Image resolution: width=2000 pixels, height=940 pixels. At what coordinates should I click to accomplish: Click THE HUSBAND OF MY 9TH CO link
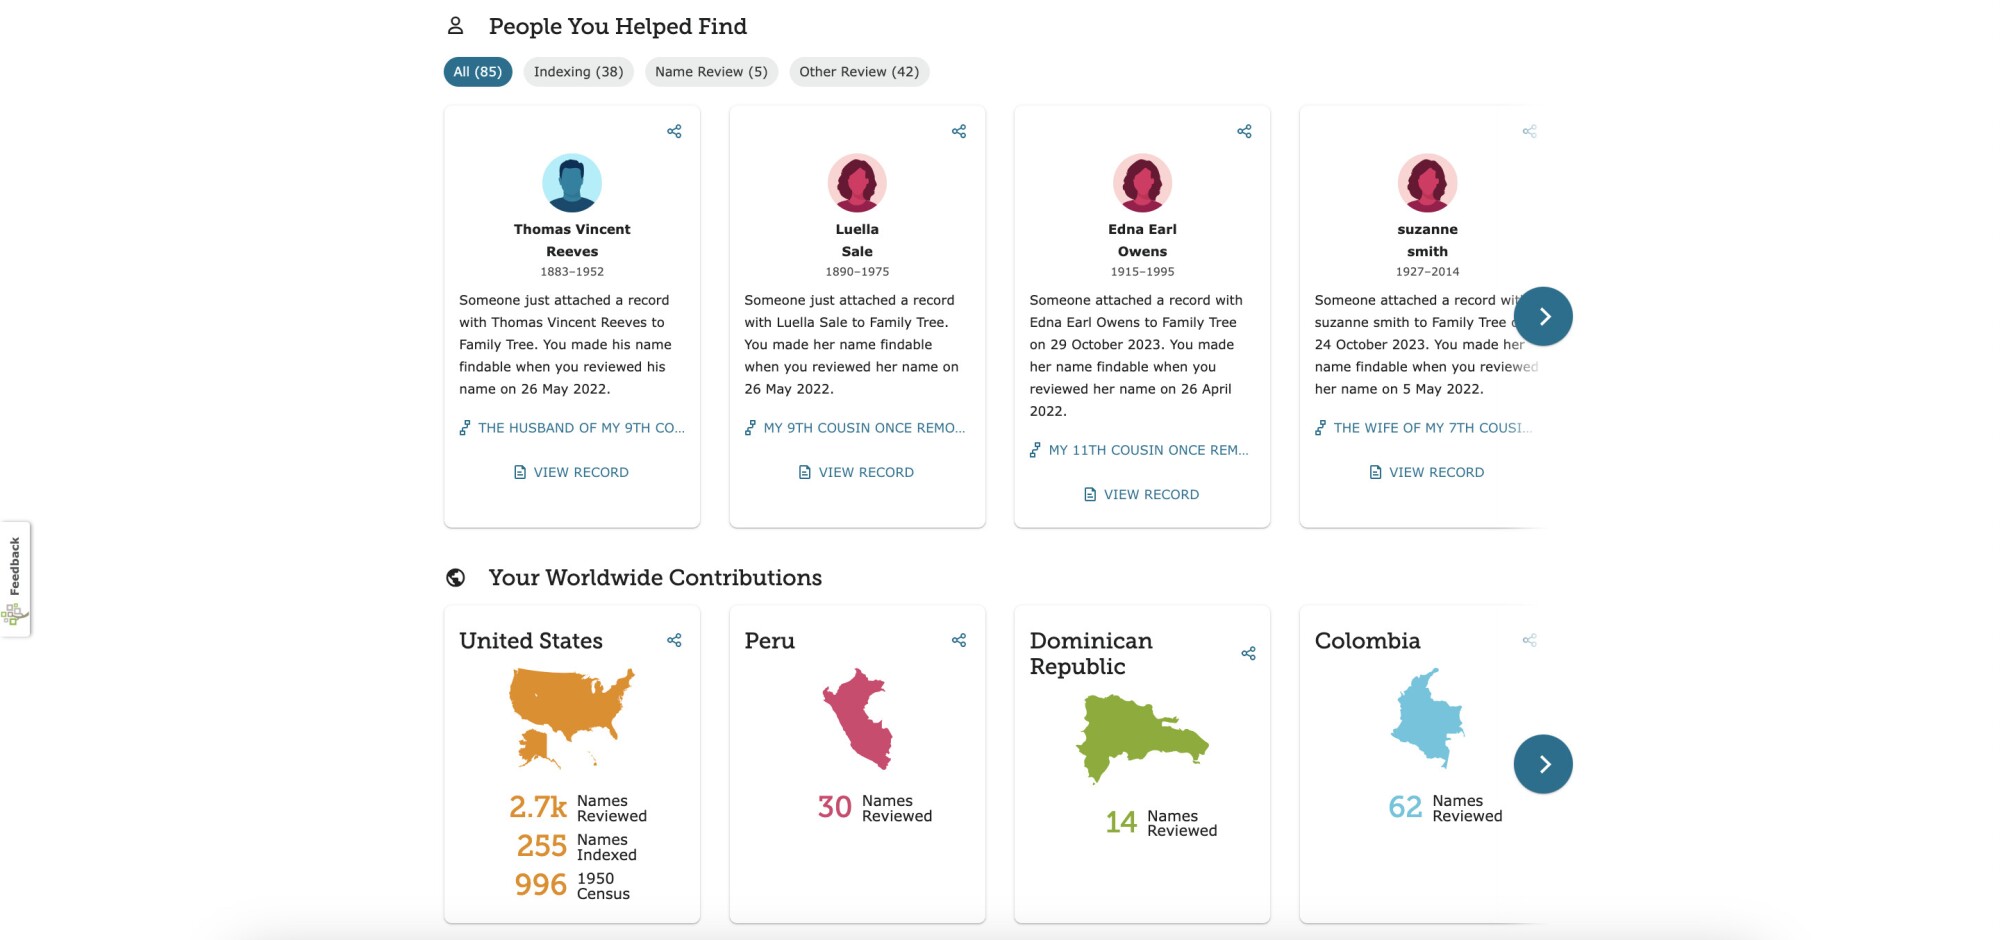[582, 427]
